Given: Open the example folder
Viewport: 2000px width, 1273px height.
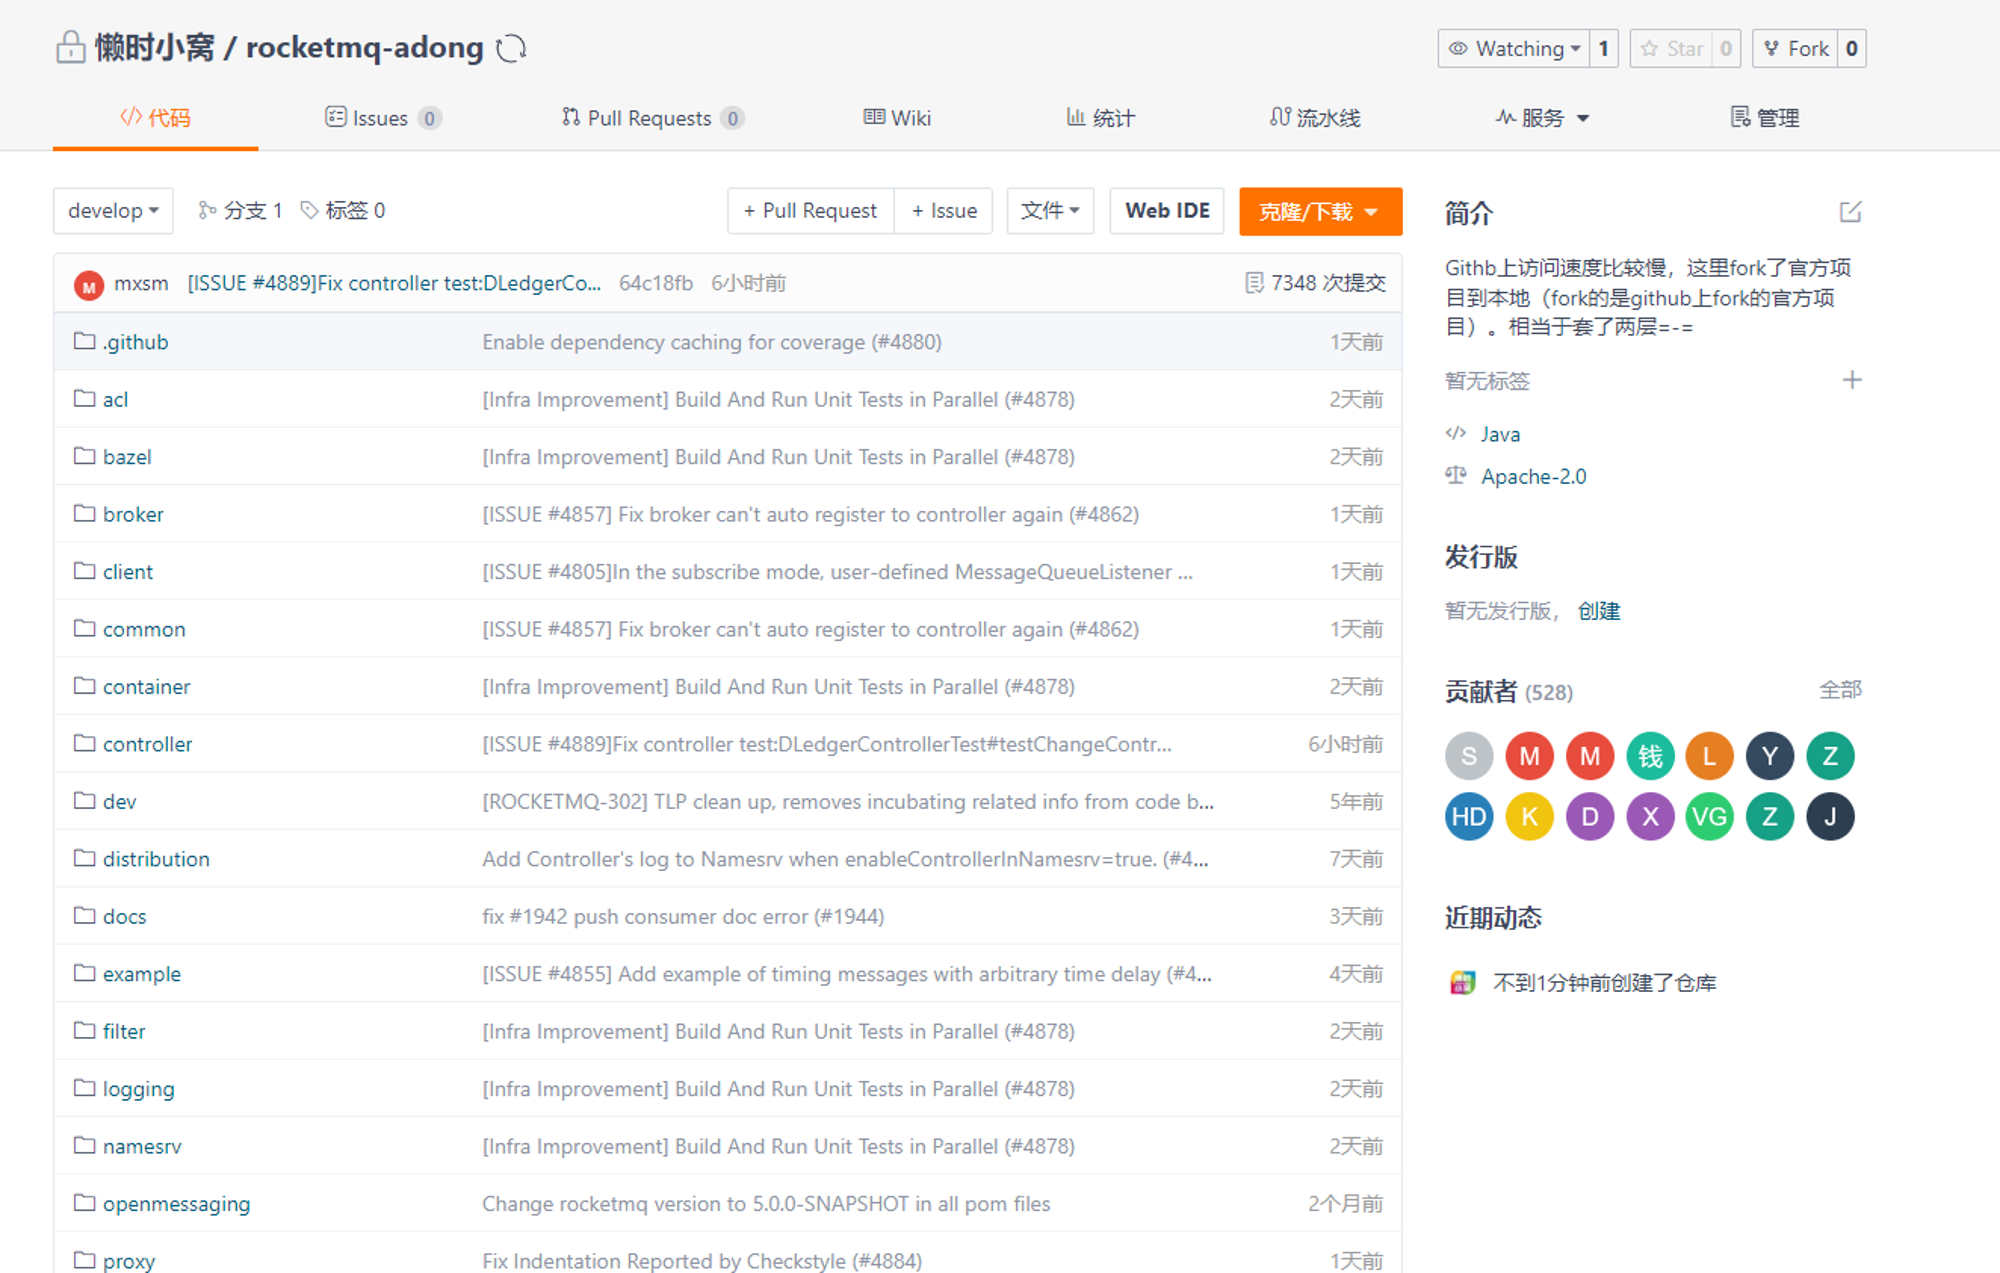Looking at the screenshot, I should [x=142, y=974].
